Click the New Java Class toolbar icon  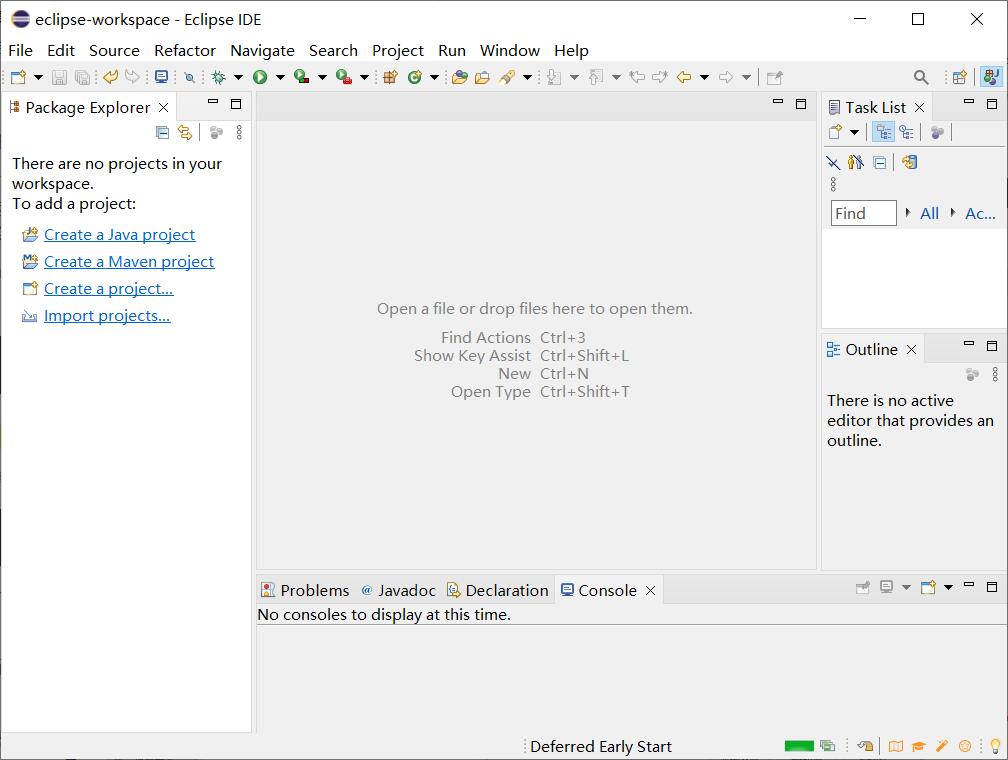tap(415, 77)
